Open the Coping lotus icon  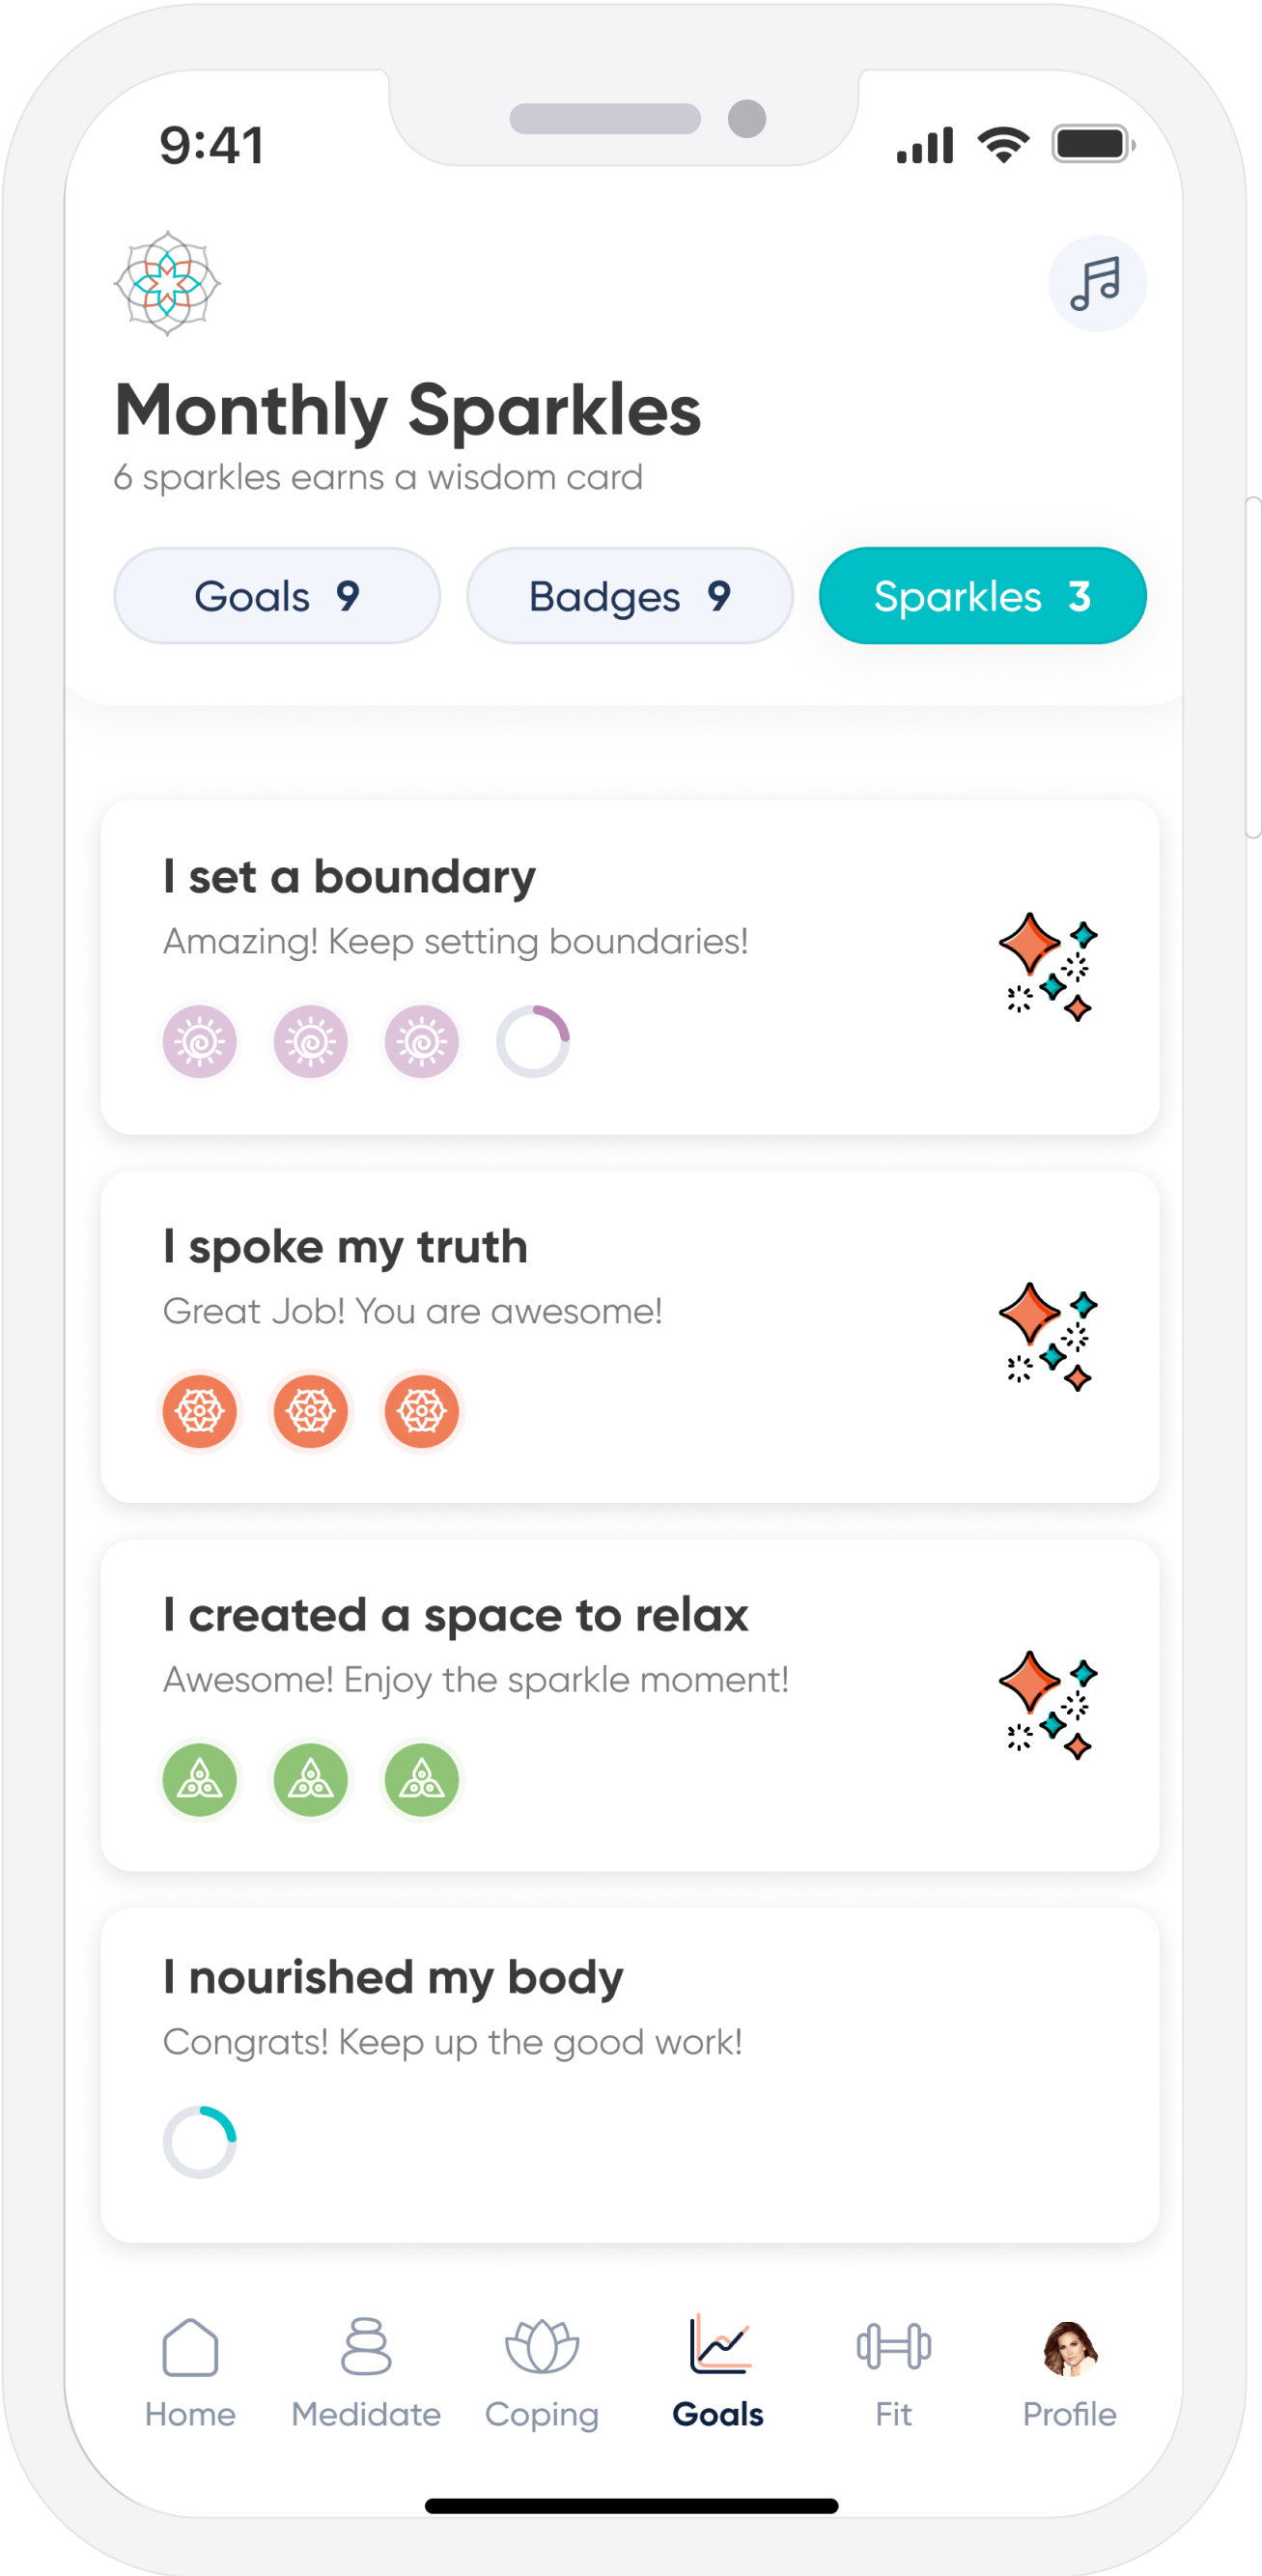(x=542, y=2346)
